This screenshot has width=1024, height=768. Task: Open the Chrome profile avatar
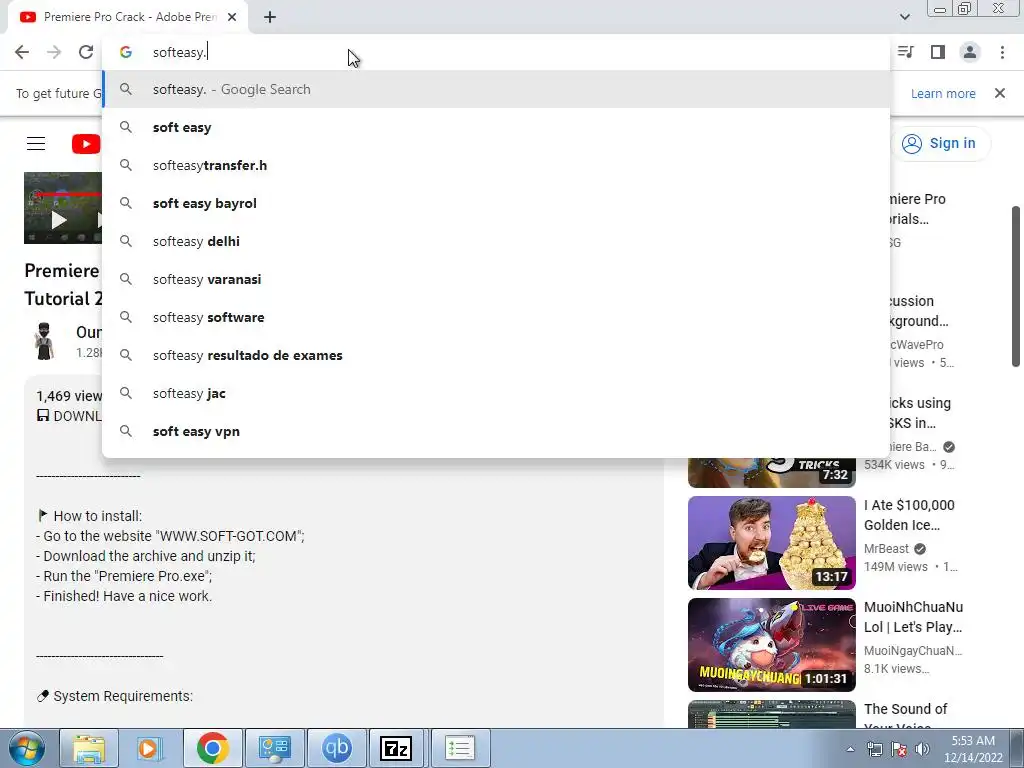[x=970, y=52]
